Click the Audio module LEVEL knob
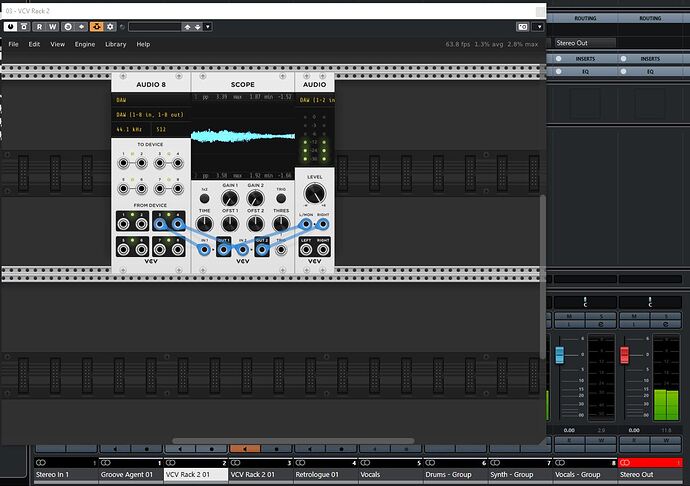This screenshot has width=690, height=486. (315, 194)
